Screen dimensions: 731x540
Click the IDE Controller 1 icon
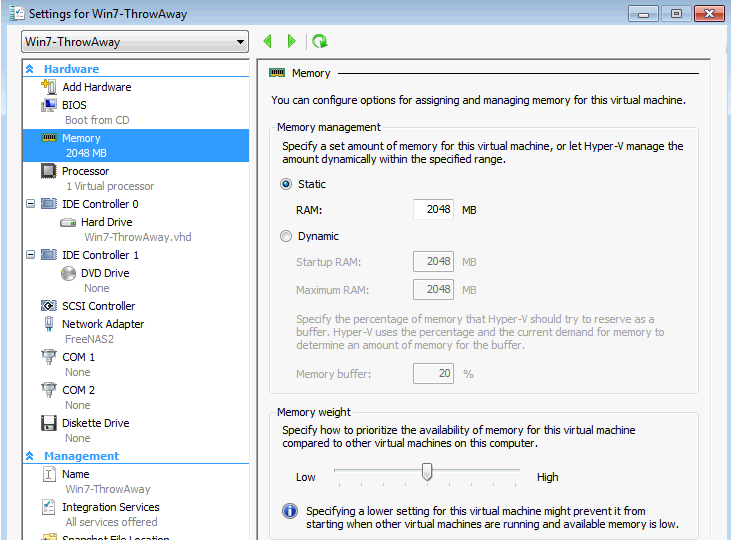pos(49,255)
